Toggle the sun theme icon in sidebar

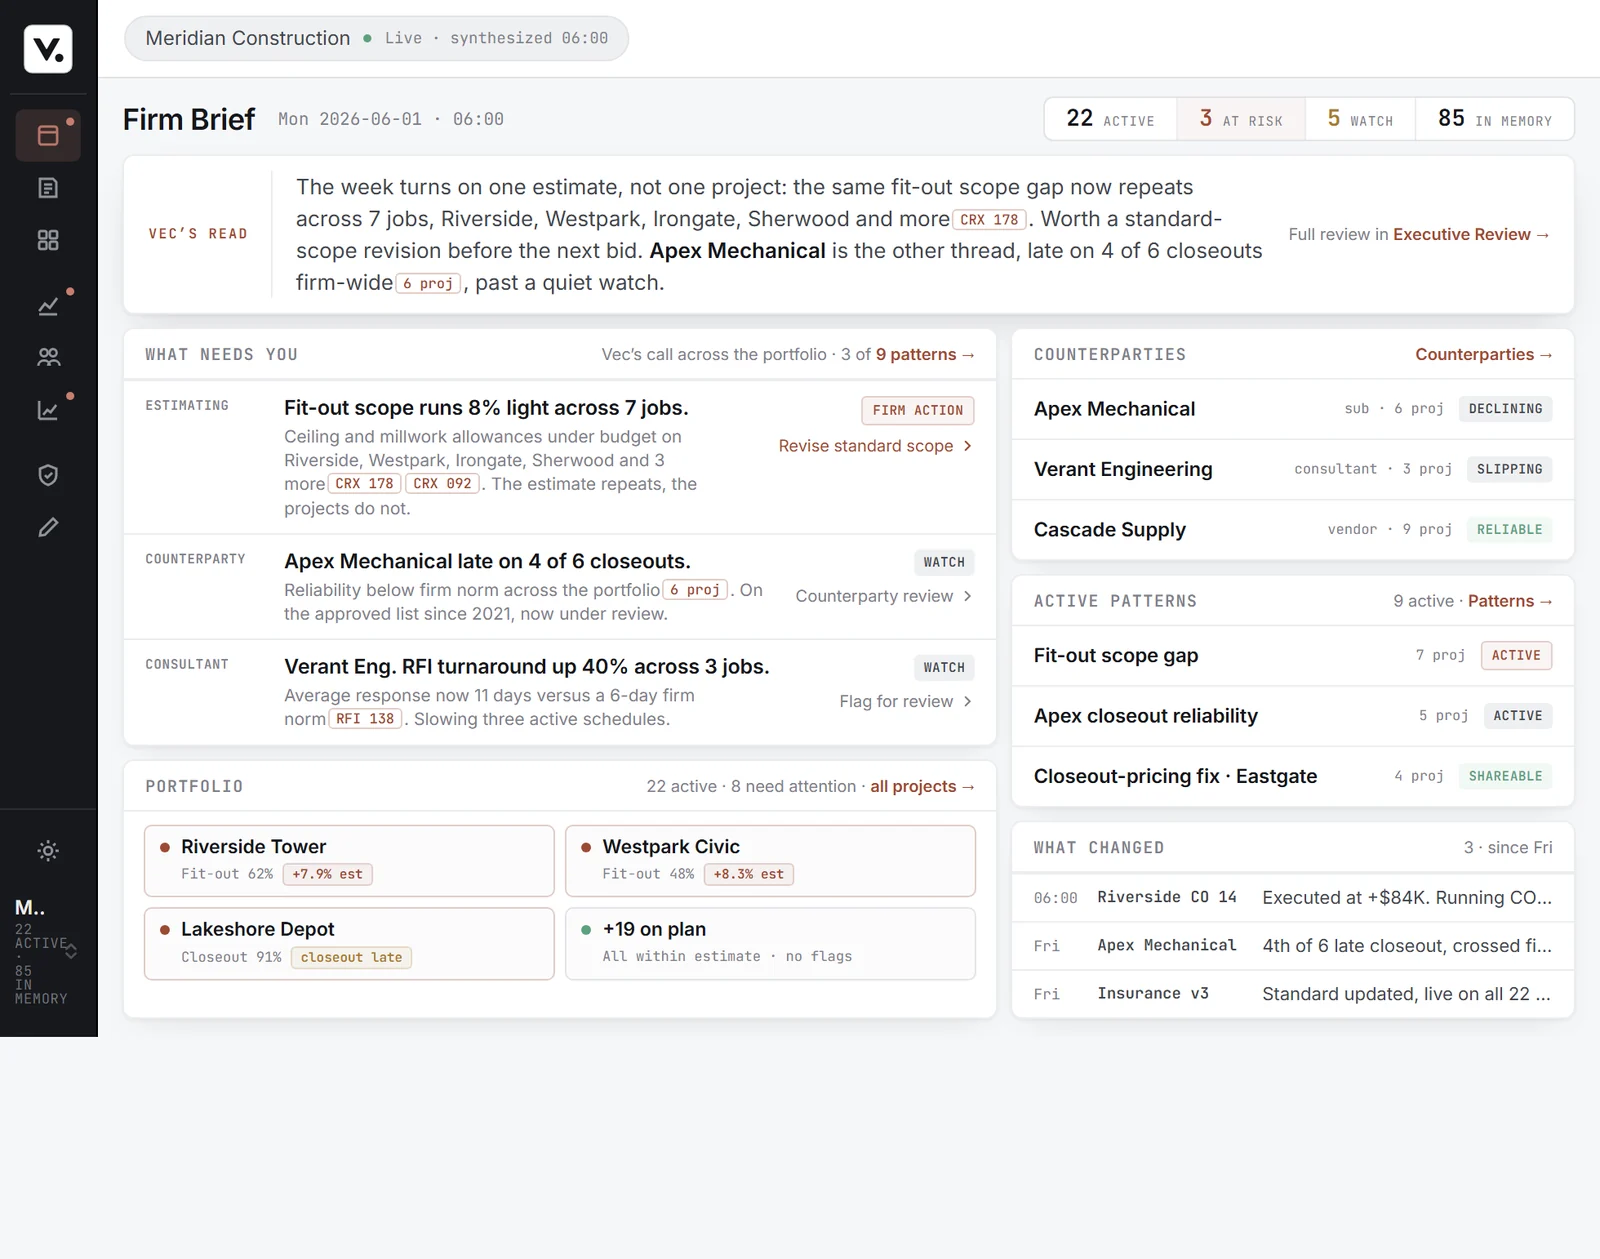coord(48,851)
